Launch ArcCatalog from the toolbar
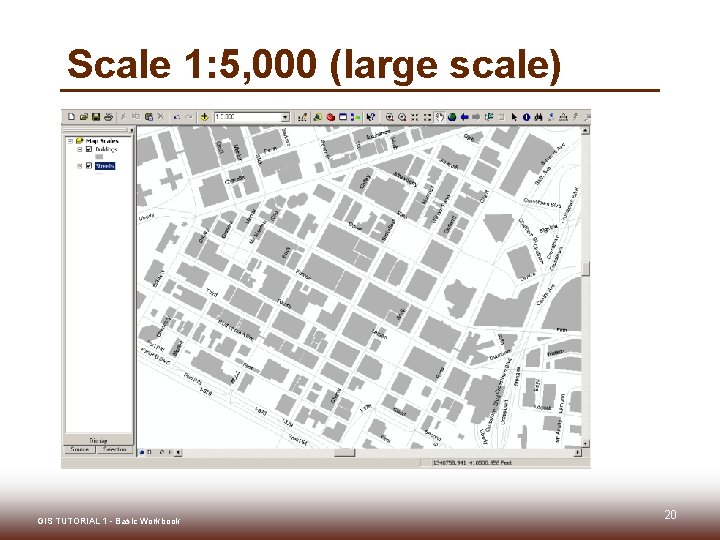 pos(317,117)
